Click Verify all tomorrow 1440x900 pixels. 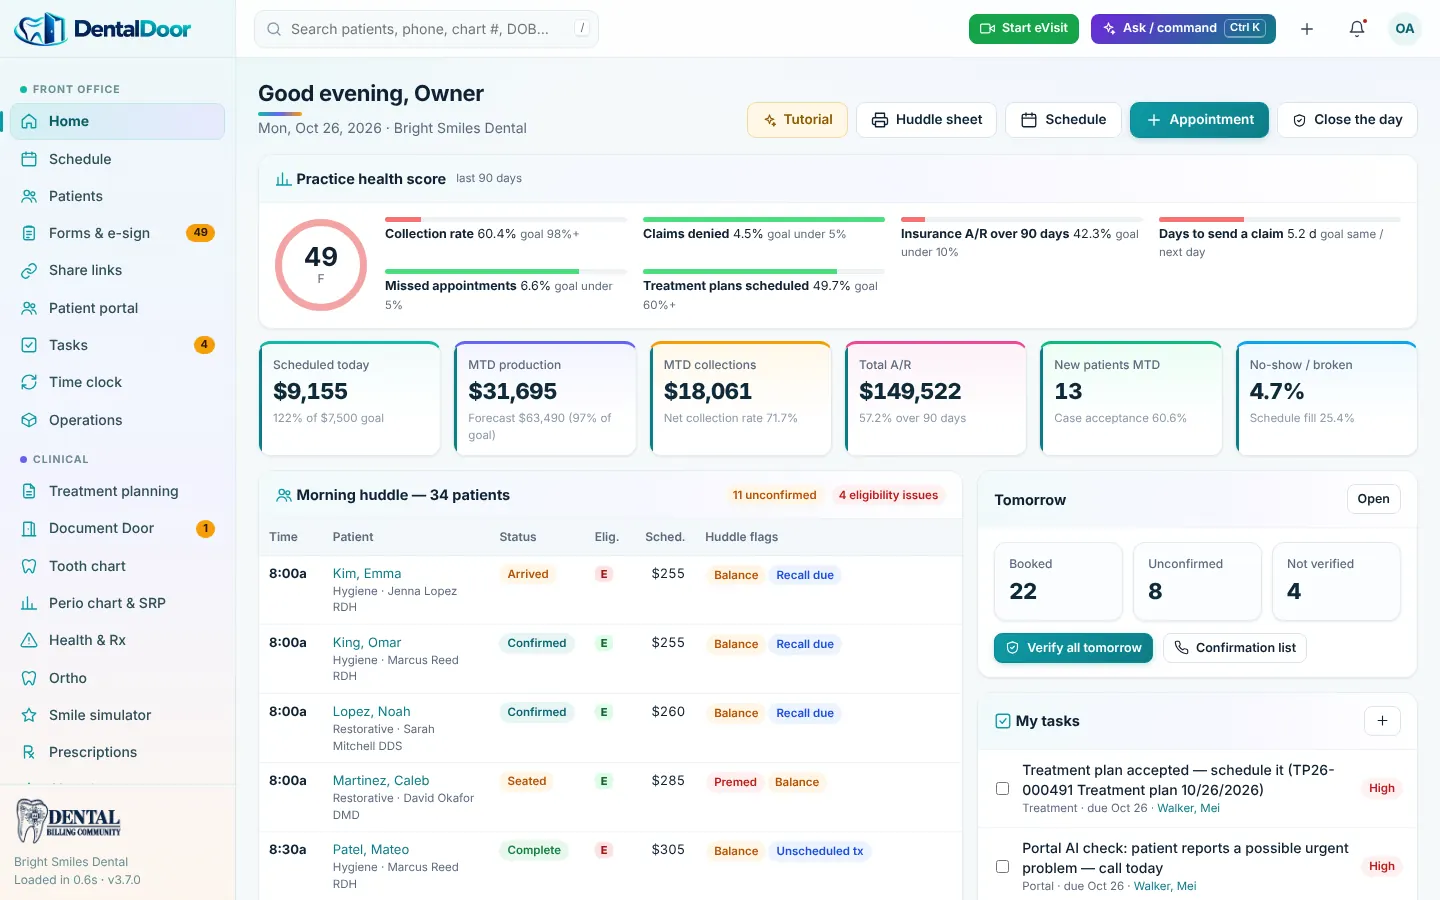pos(1073,648)
